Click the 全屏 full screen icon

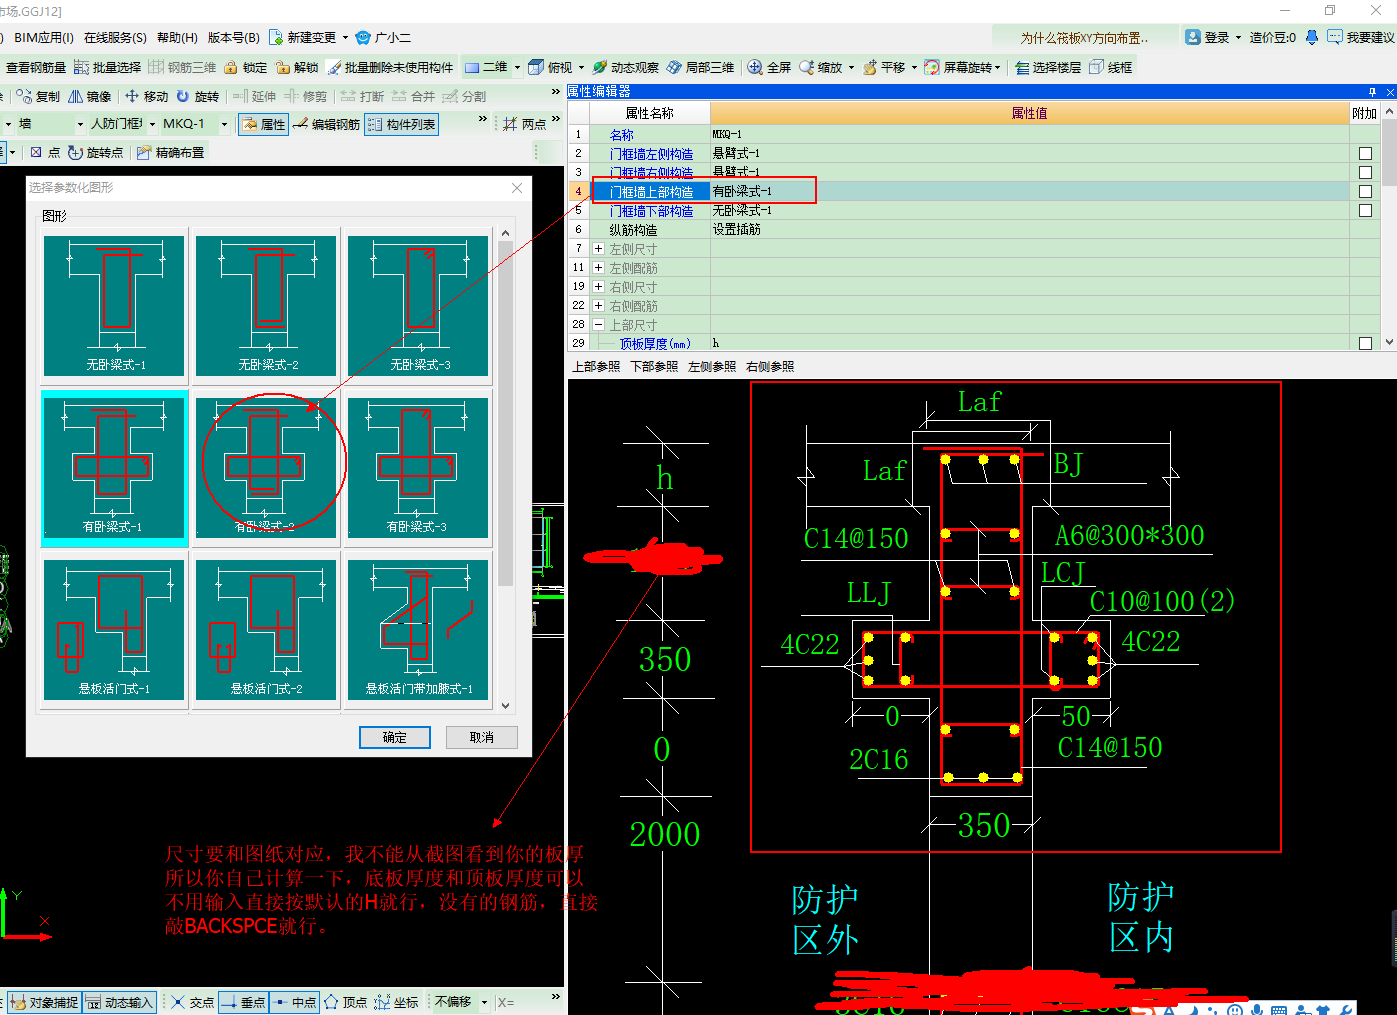(755, 67)
